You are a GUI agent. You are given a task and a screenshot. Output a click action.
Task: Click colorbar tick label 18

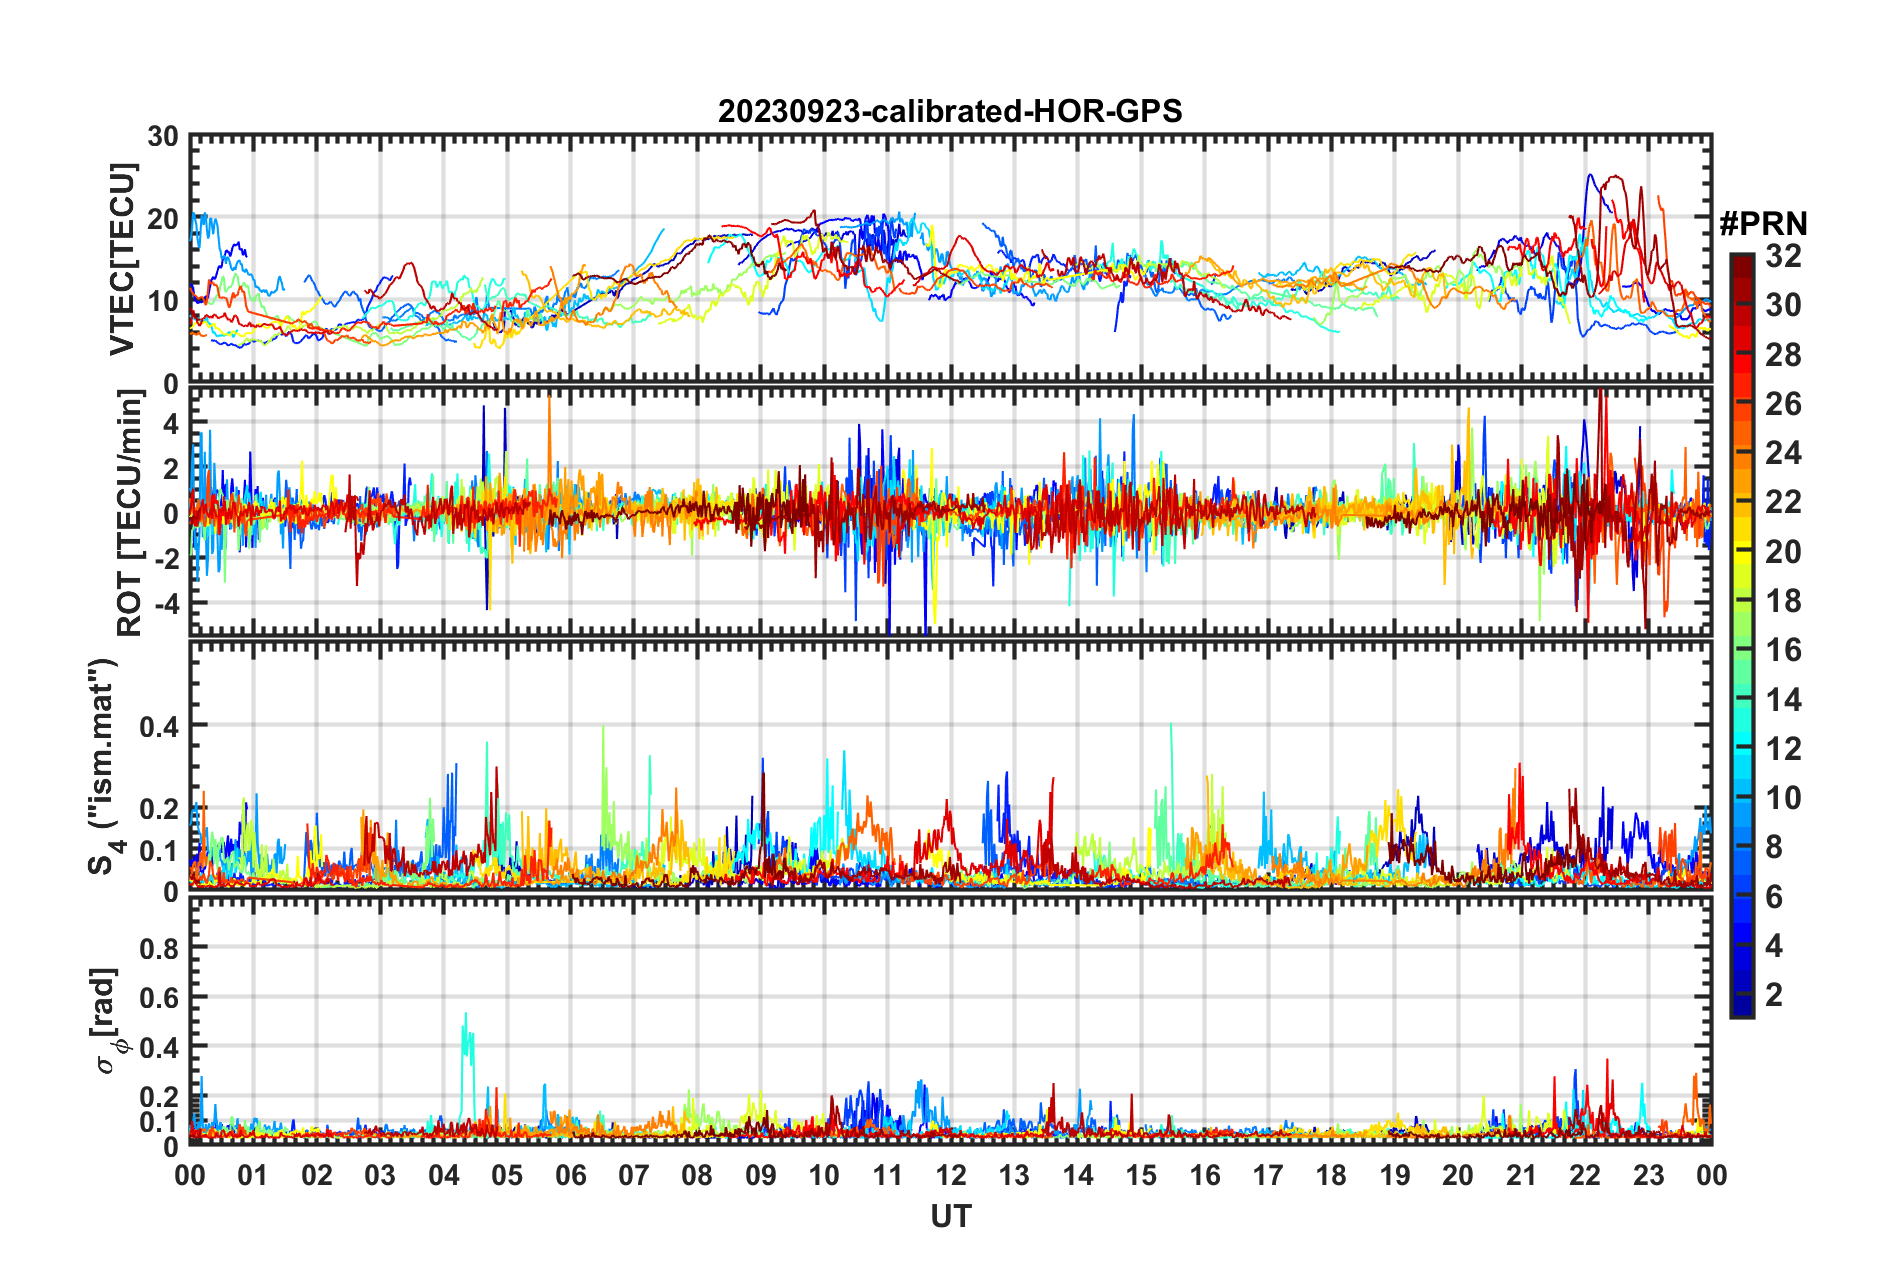1783,601
